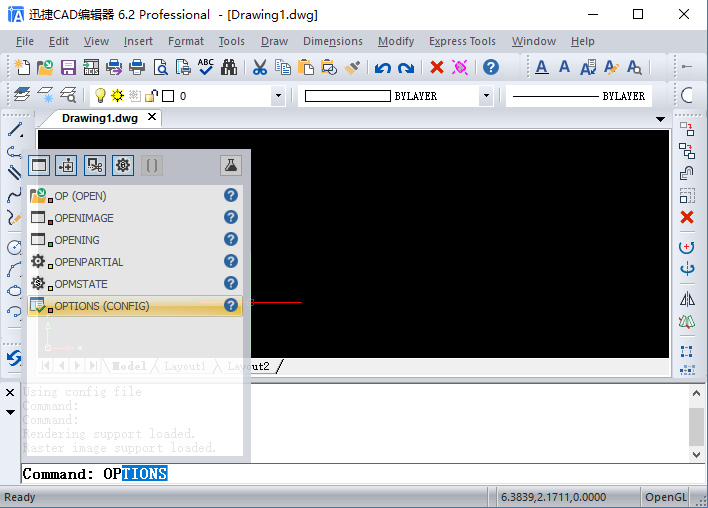The image size is (708, 508).
Task: Open the Window menu
Action: point(533,41)
